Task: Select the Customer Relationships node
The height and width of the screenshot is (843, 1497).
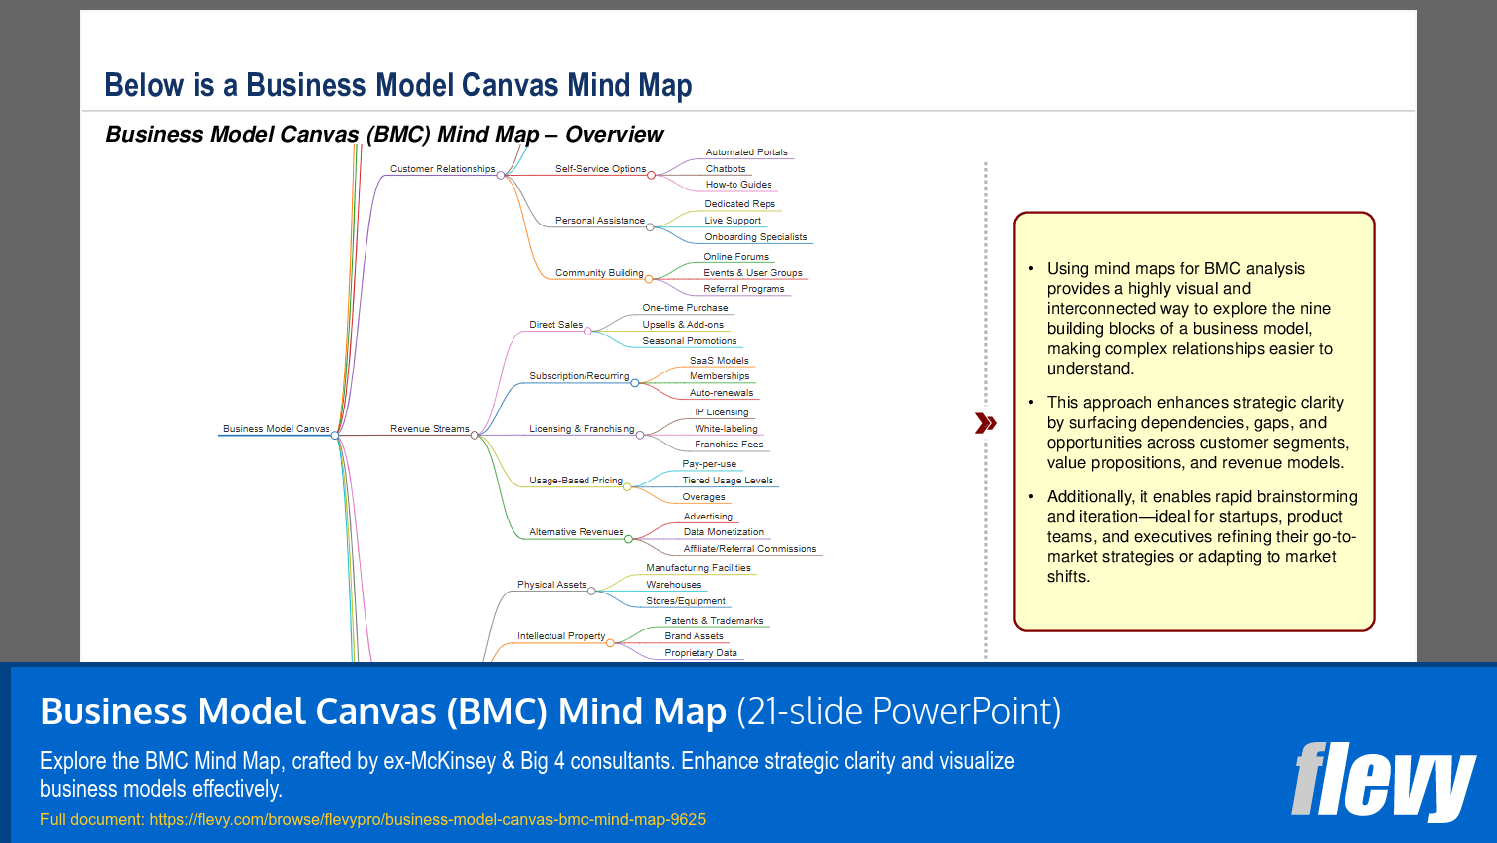Action: tap(442, 169)
